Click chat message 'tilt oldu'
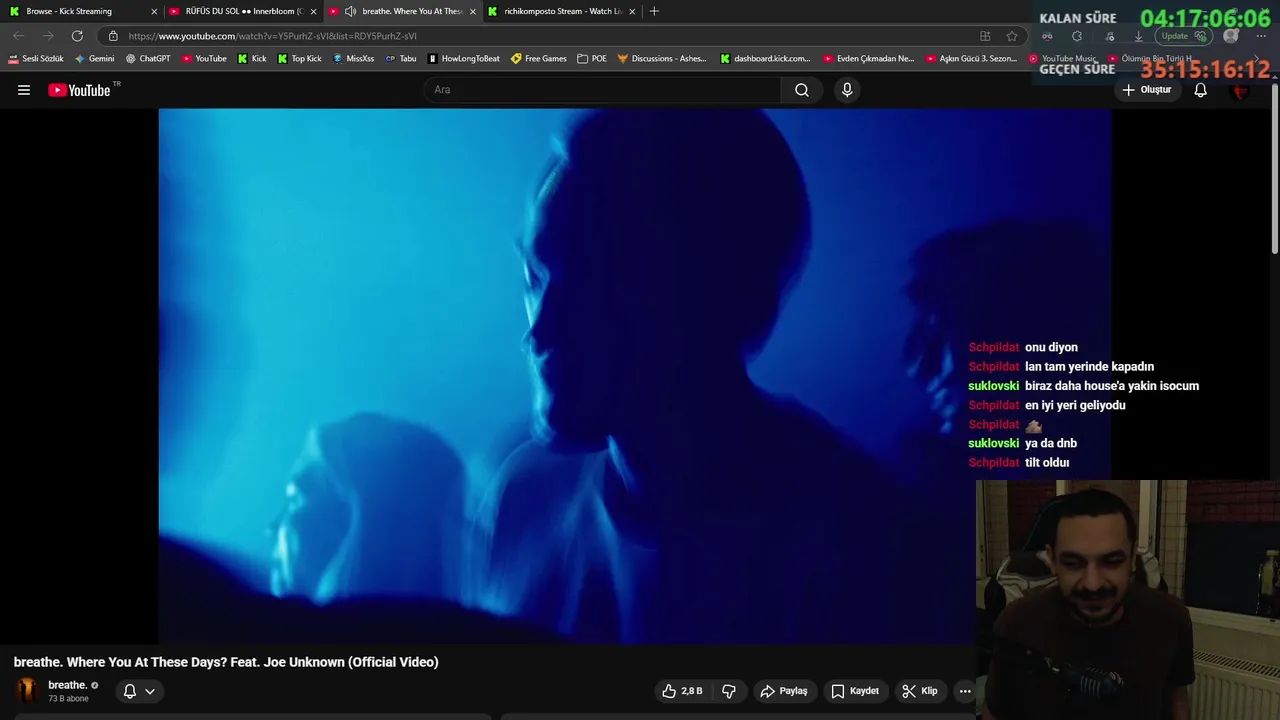Screen dimensions: 1280x720 click(1047, 463)
